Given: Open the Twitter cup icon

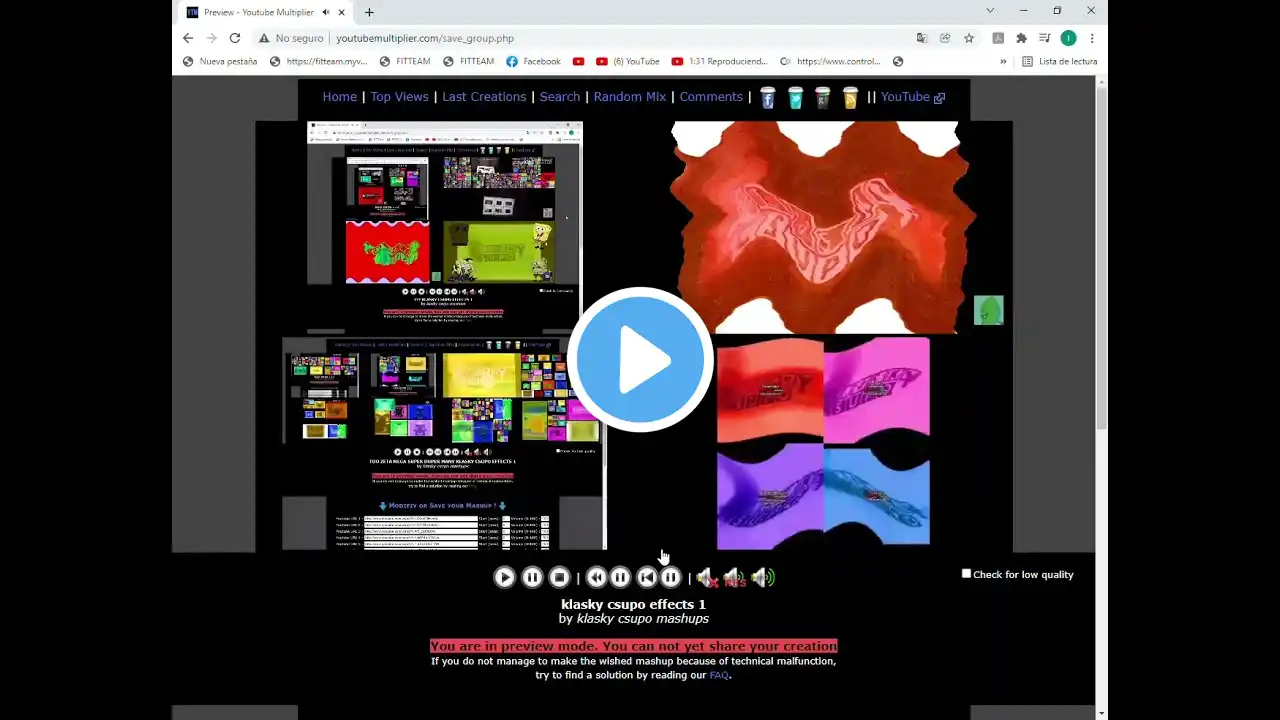Looking at the screenshot, I should point(795,97).
